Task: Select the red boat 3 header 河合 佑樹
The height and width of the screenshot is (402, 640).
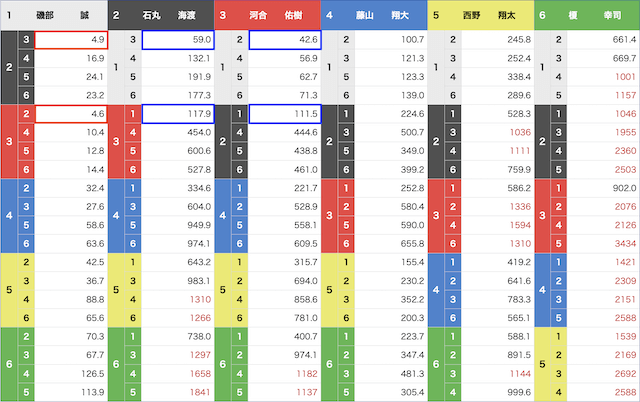Action: pos(267,16)
